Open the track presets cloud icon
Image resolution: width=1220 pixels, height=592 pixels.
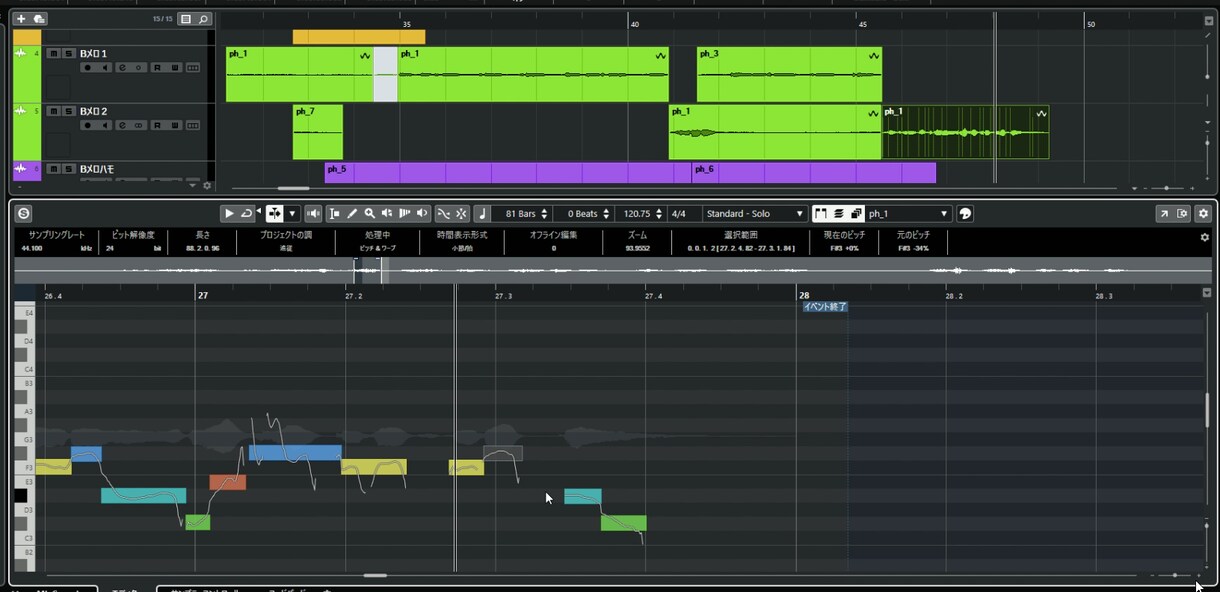click(x=39, y=19)
